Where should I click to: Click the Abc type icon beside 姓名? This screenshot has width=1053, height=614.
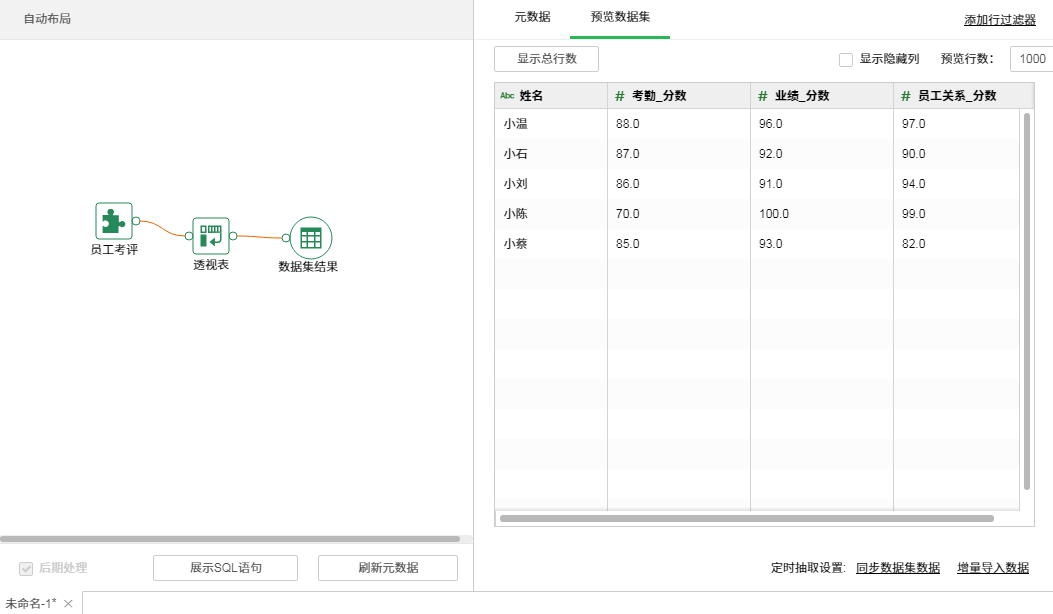coord(507,96)
